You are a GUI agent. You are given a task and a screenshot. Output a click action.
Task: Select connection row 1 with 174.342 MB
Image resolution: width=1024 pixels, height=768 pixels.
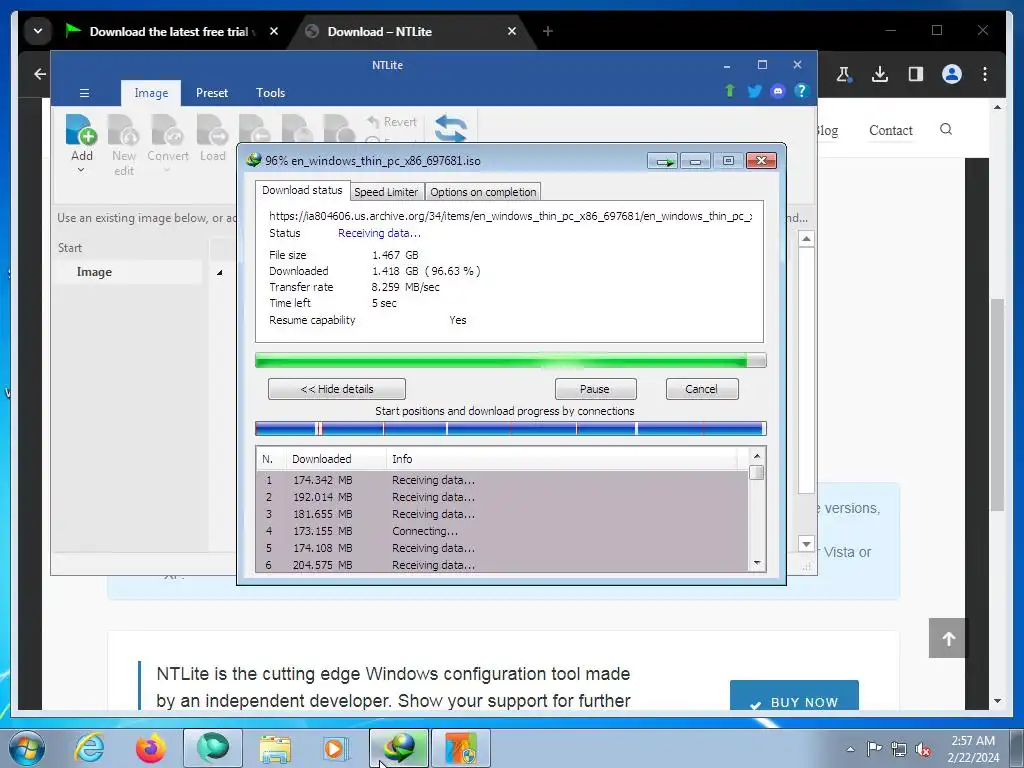[502, 480]
